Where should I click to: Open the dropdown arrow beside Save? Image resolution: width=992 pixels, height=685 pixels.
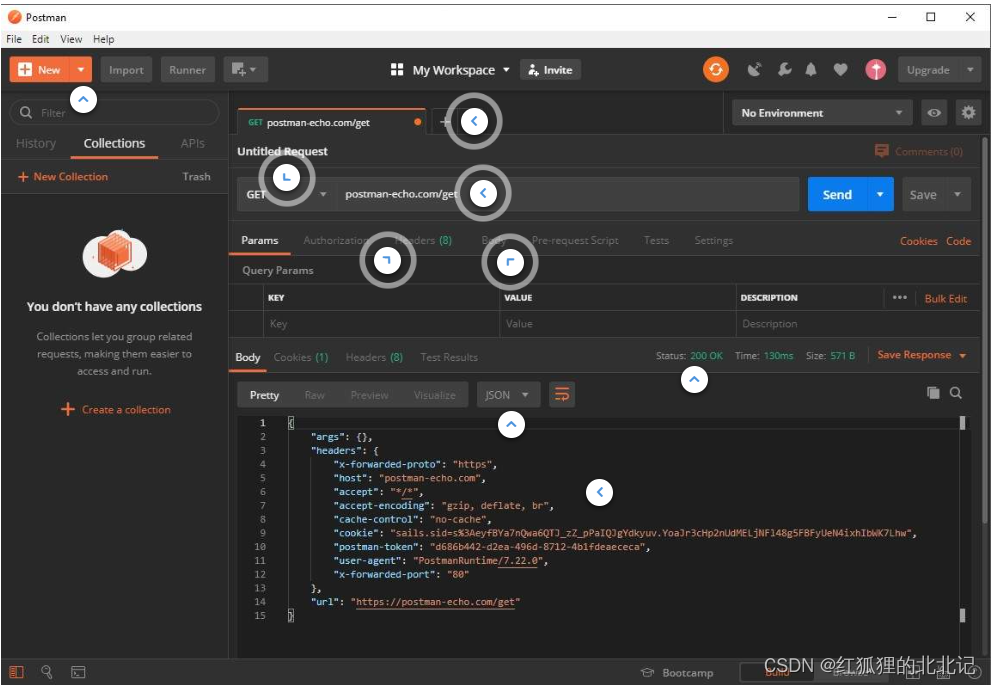957,195
